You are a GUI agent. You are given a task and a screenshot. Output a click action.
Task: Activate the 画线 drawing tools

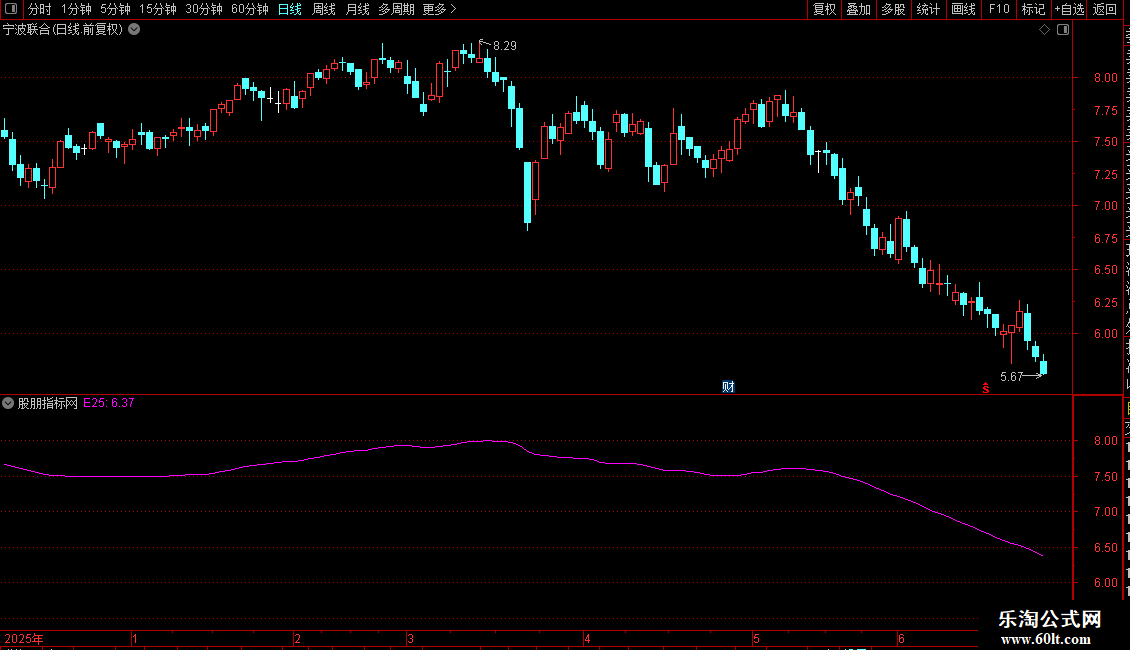[963, 9]
